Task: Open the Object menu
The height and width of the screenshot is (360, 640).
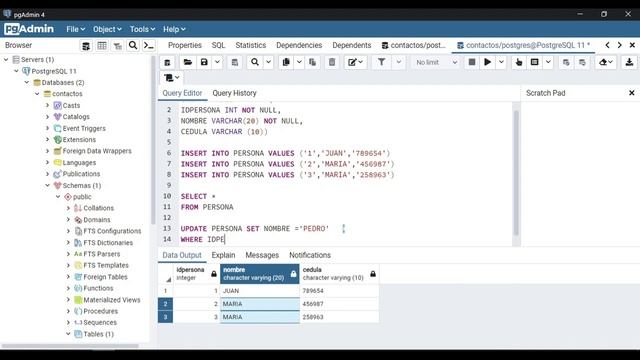Action: pos(107,29)
